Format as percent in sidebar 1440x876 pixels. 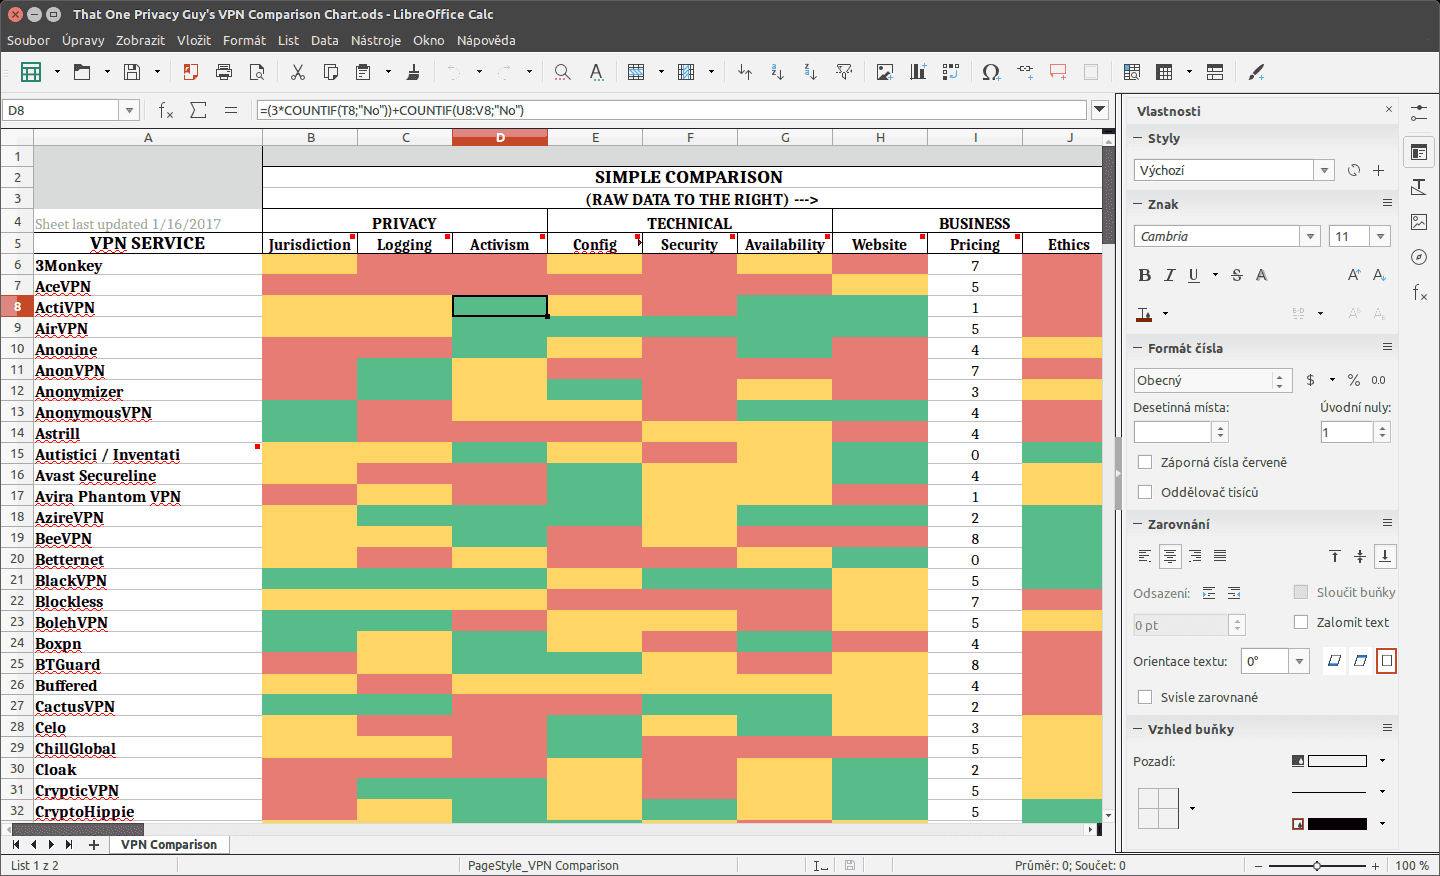(1354, 380)
